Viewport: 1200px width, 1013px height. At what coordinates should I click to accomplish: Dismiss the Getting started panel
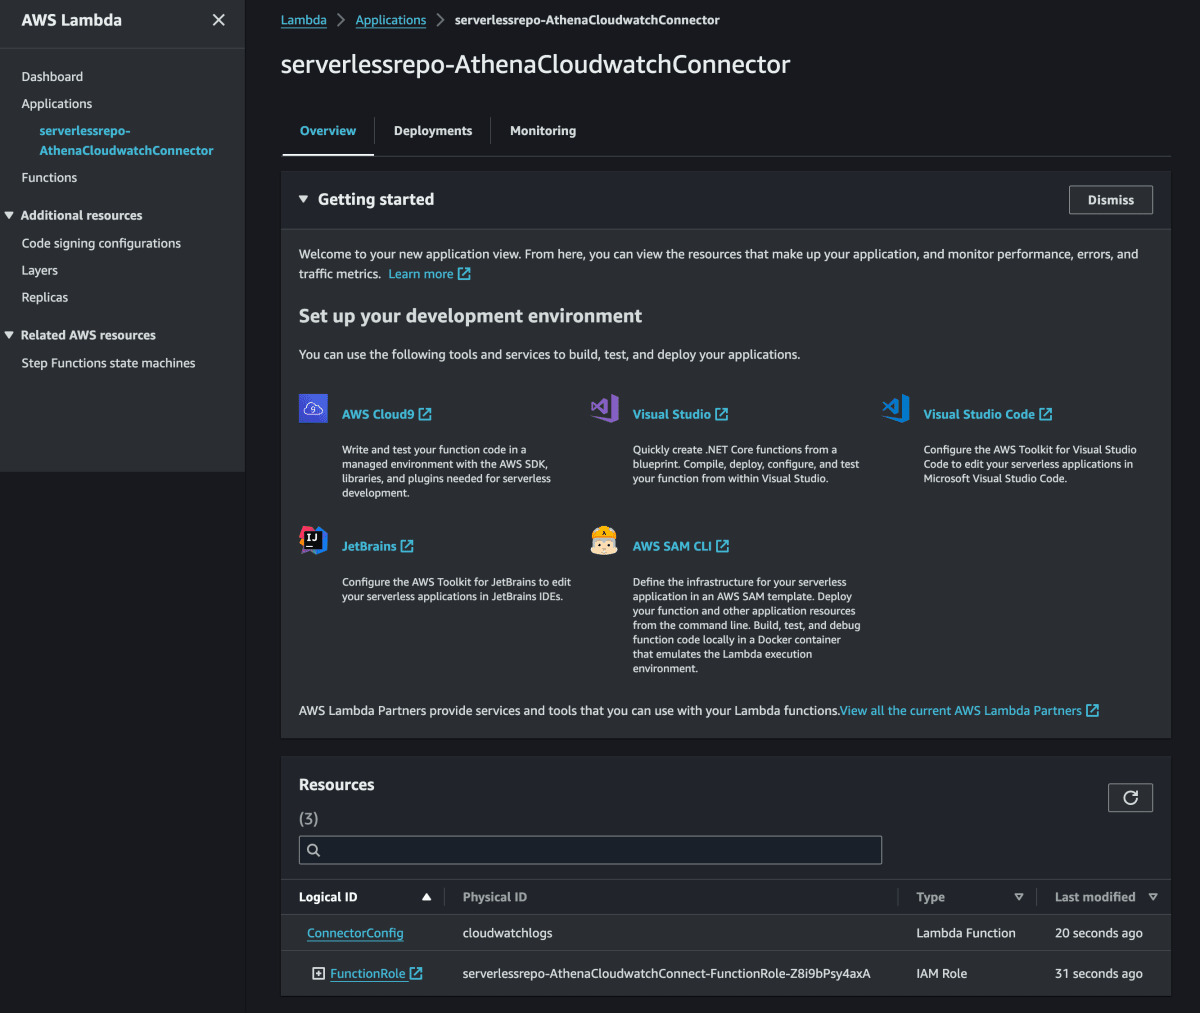(1110, 200)
